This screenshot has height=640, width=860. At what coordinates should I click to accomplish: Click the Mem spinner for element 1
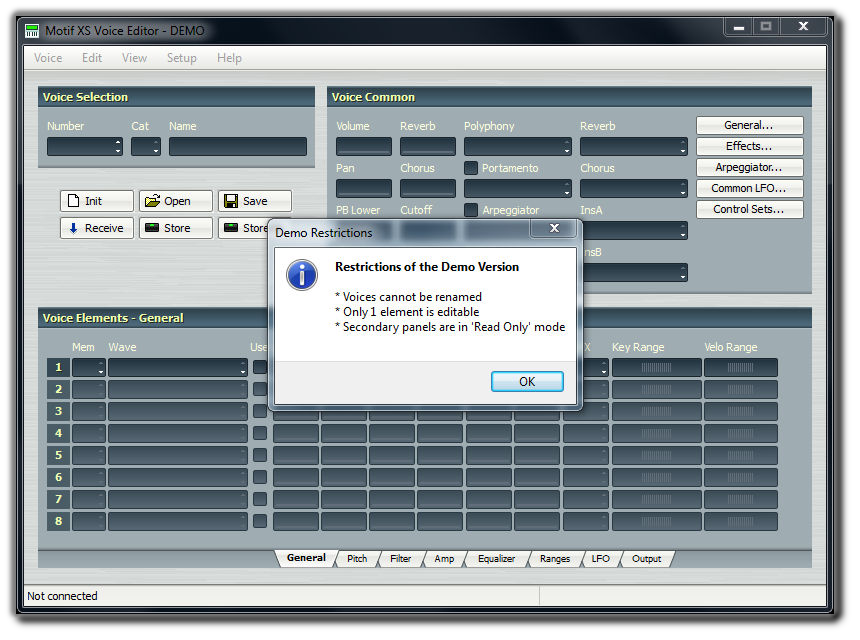coord(89,367)
